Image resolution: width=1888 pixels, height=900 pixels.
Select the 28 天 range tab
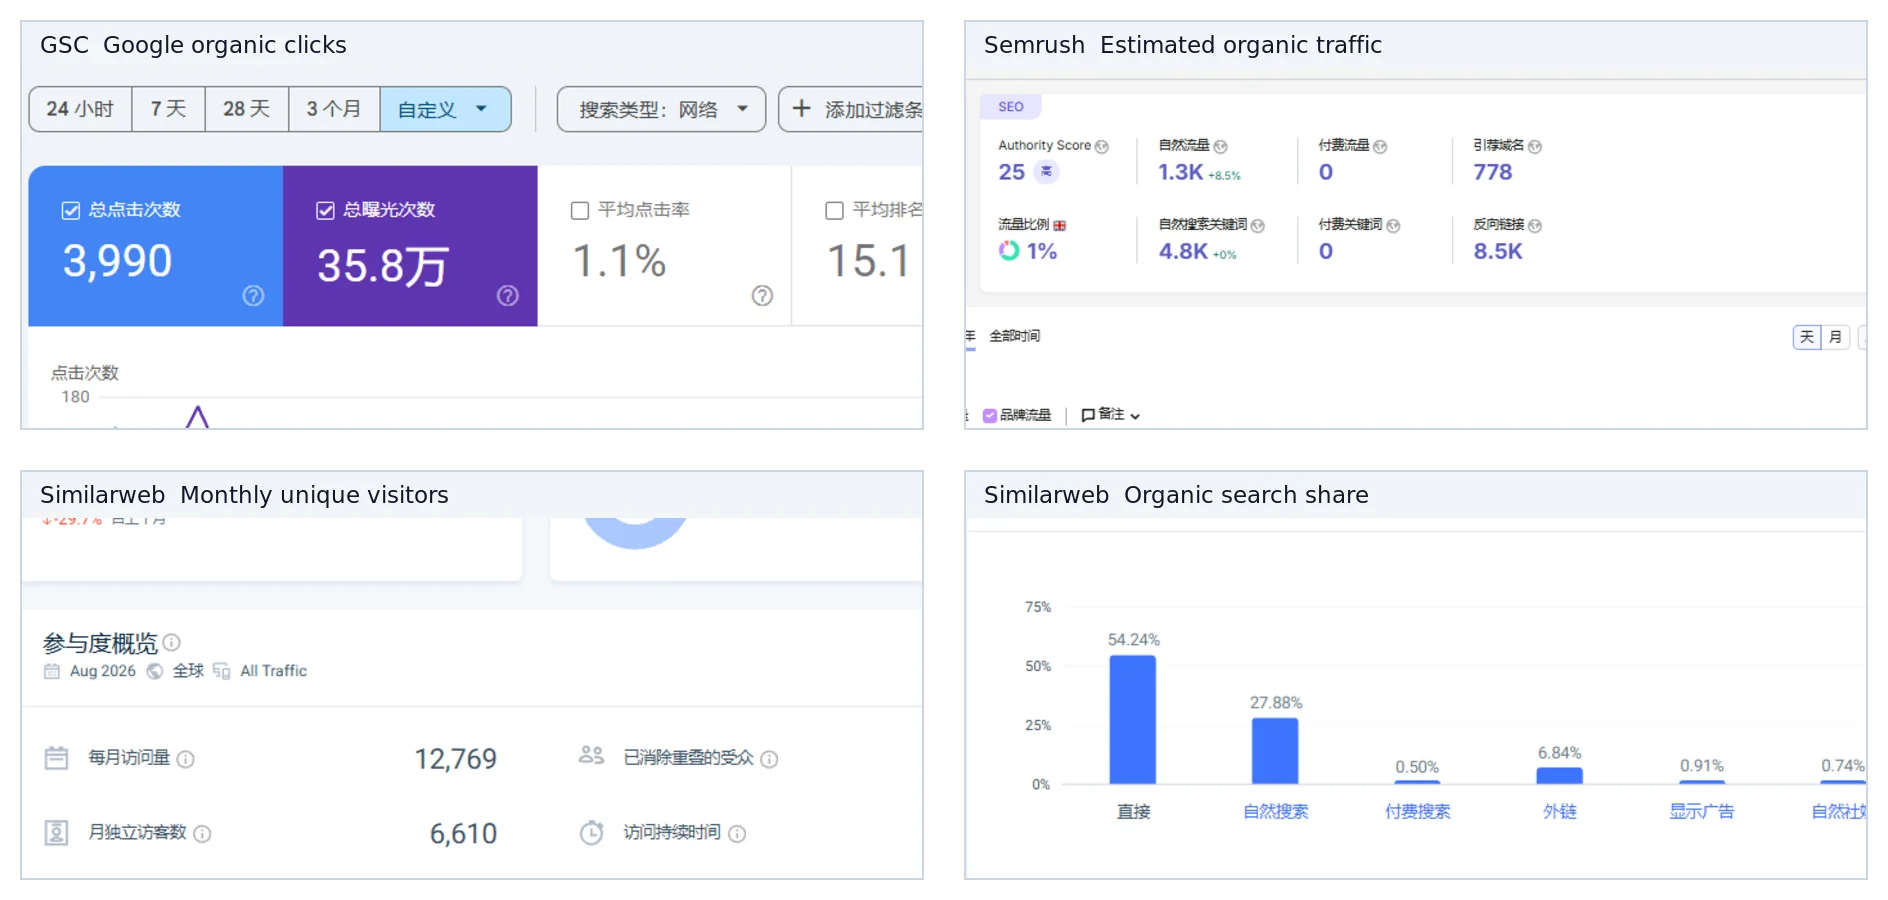coord(247,109)
